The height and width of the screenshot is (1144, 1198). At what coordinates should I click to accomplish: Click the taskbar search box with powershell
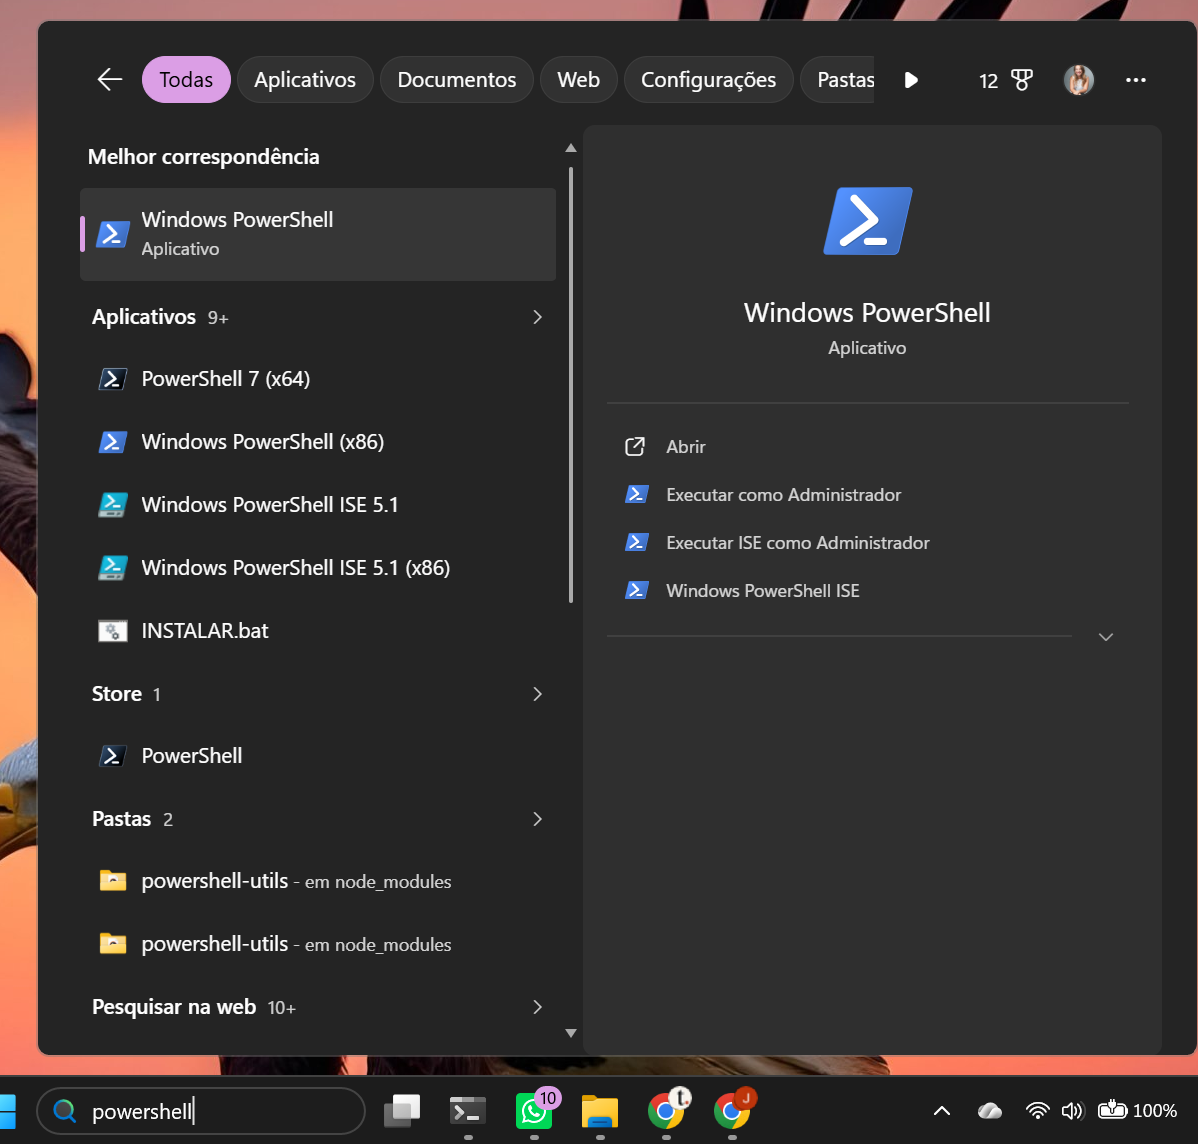(x=201, y=1111)
